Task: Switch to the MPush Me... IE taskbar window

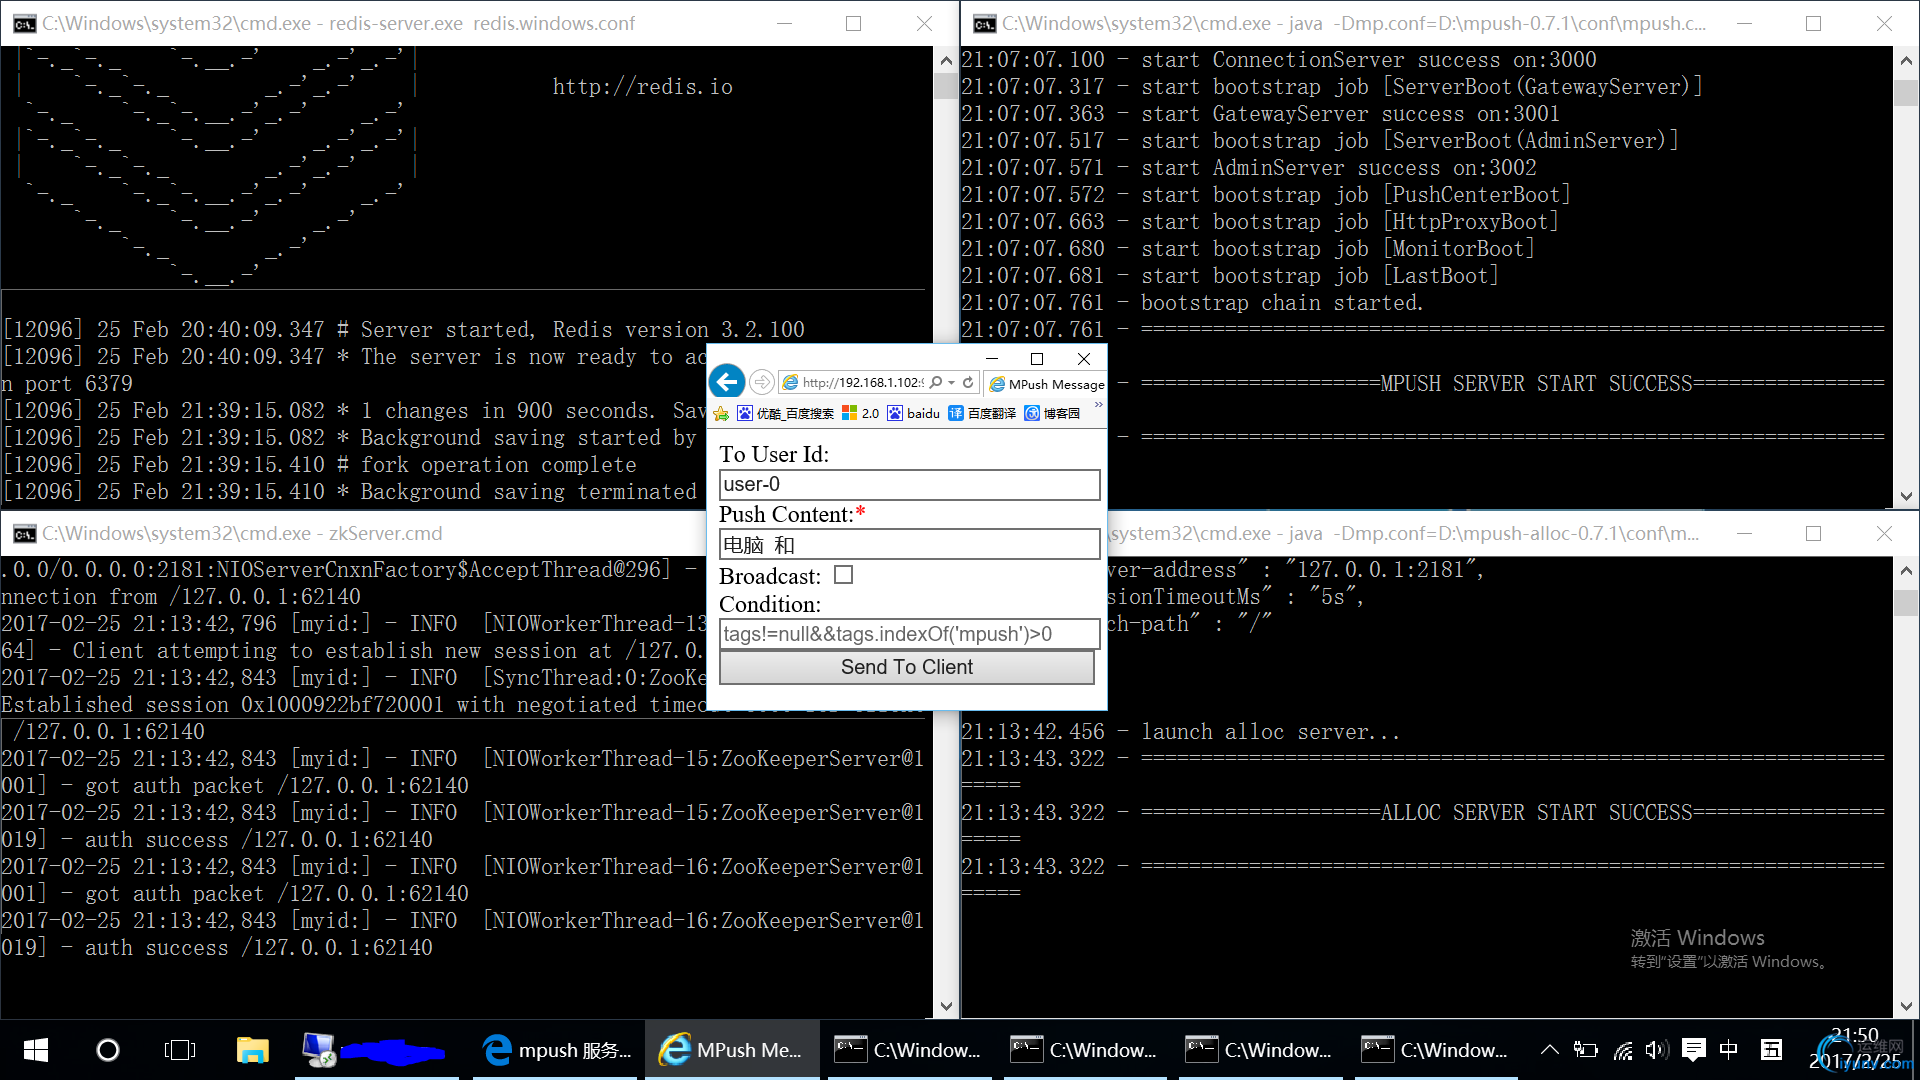Action: (x=732, y=1050)
